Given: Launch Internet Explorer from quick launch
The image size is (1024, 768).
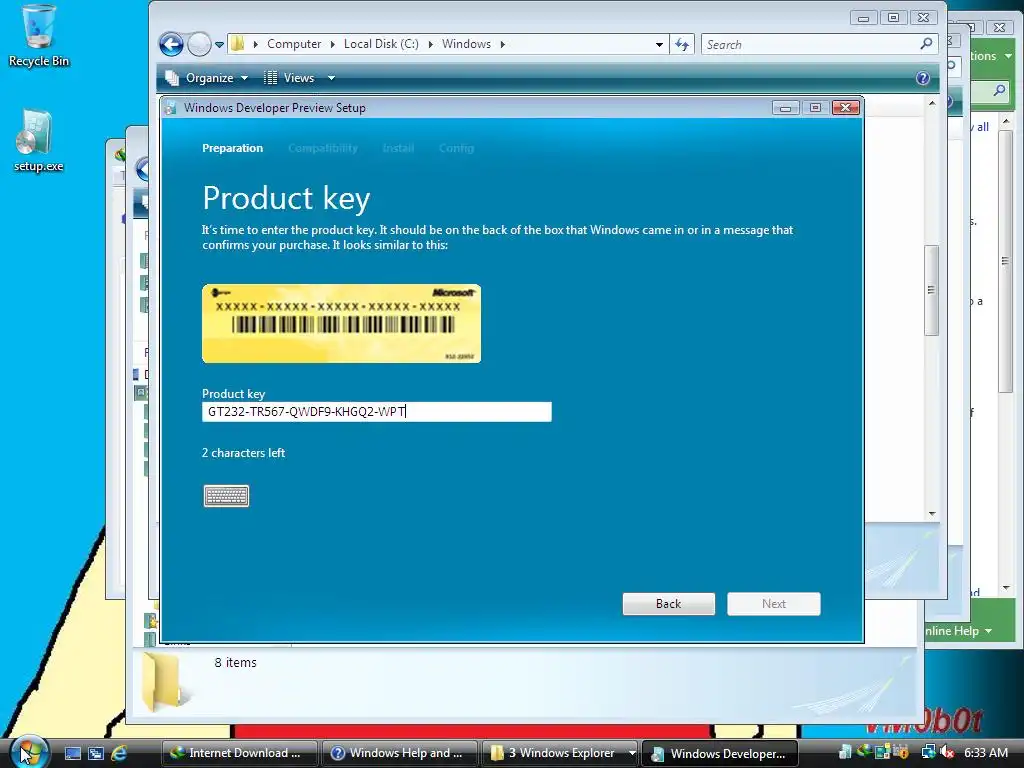Looking at the screenshot, I should 120,753.
